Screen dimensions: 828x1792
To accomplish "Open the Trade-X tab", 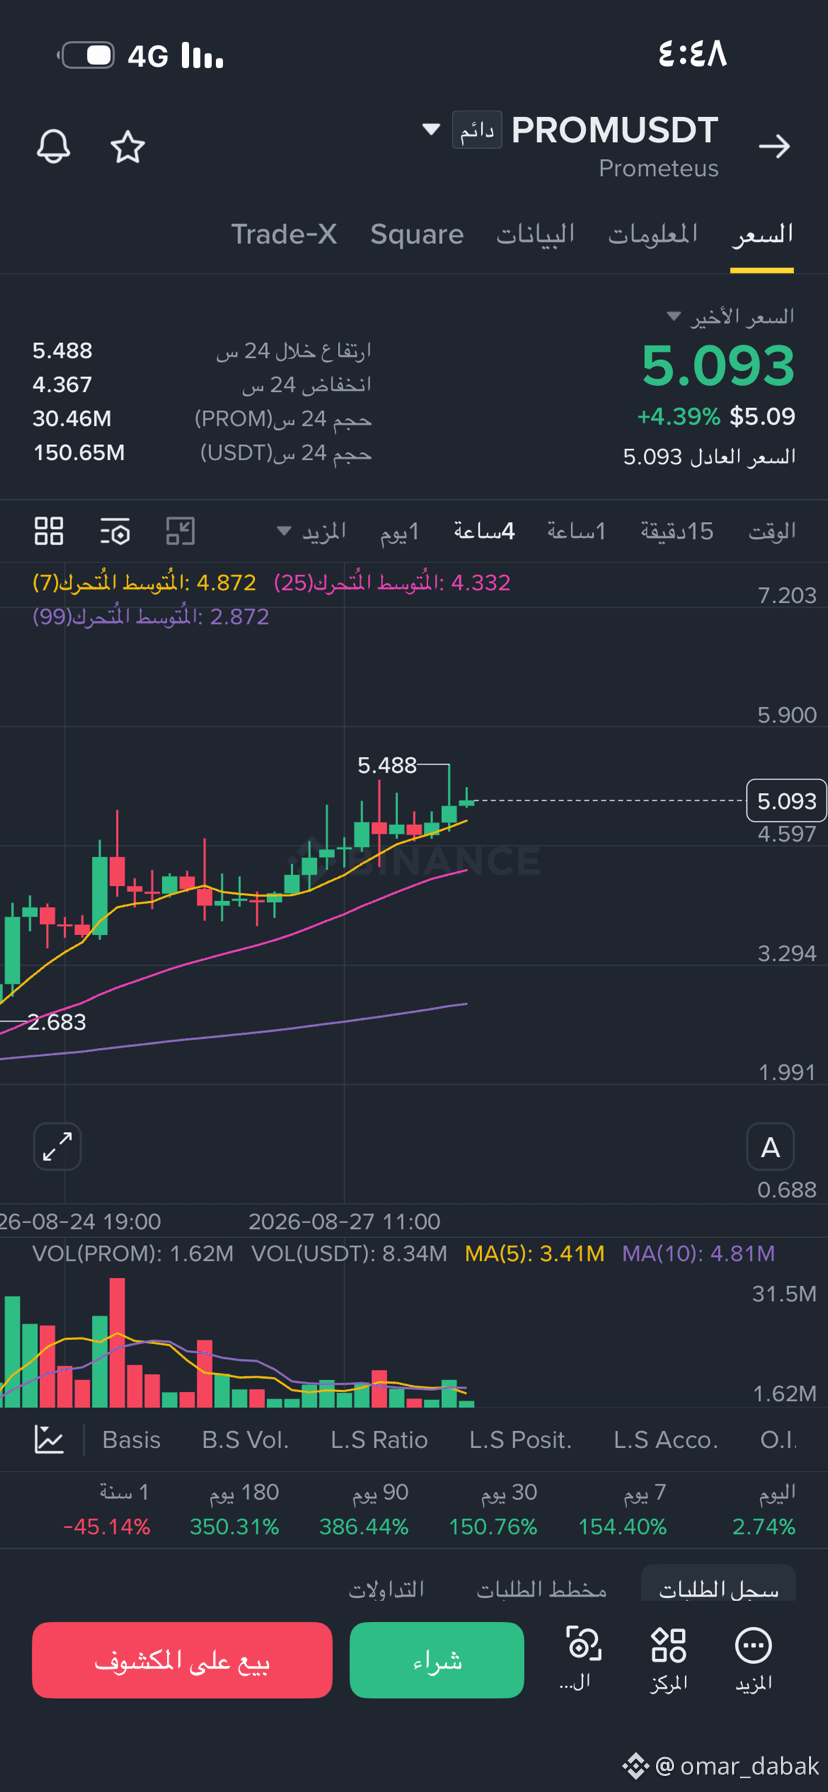I will coord(284,234).
